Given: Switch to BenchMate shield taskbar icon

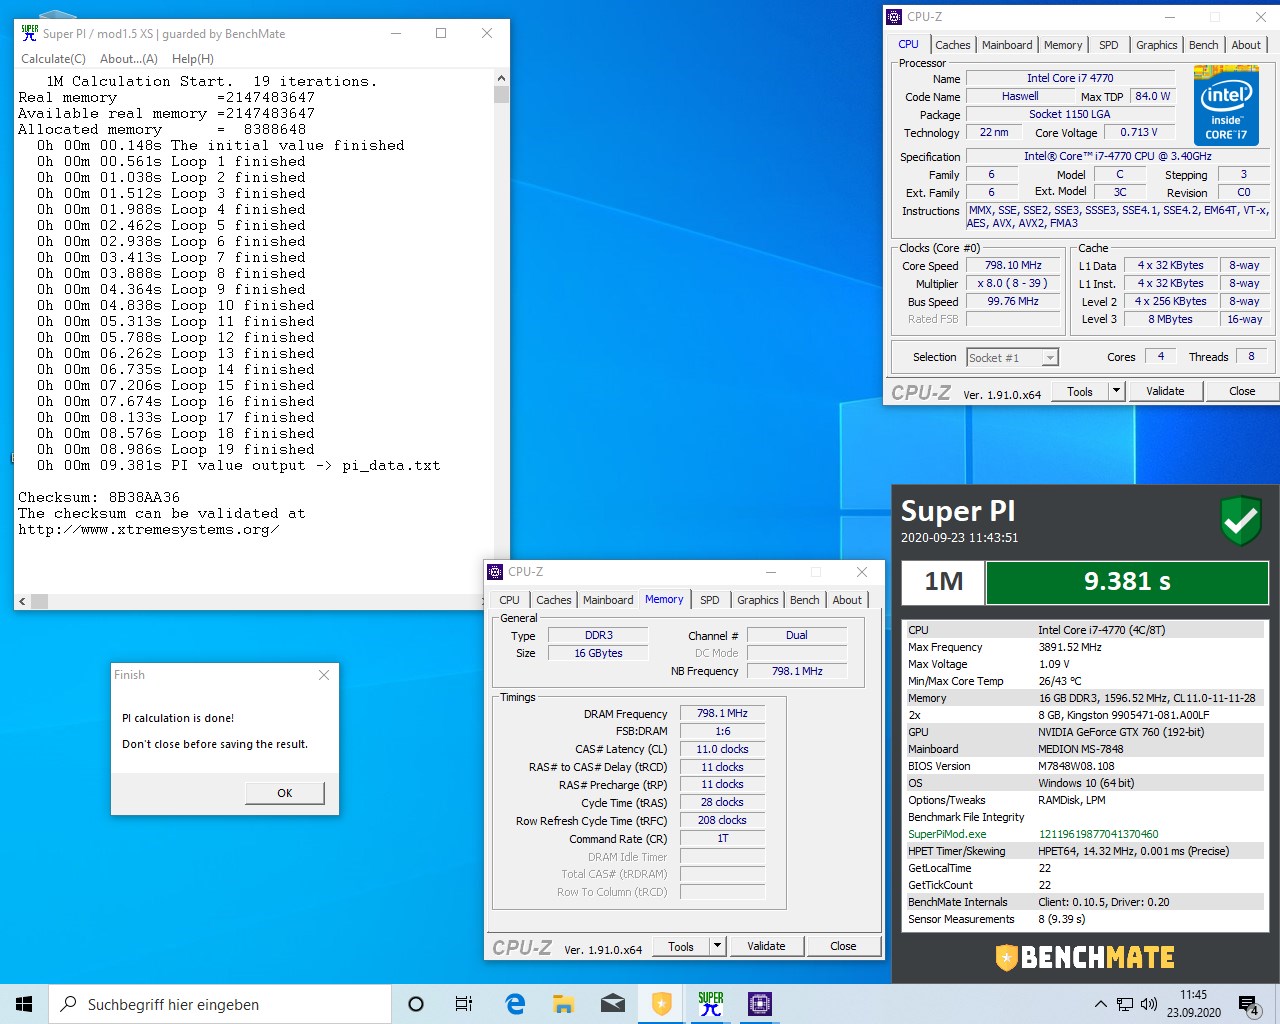Looking at the screenshot, I should (662, 1004).
